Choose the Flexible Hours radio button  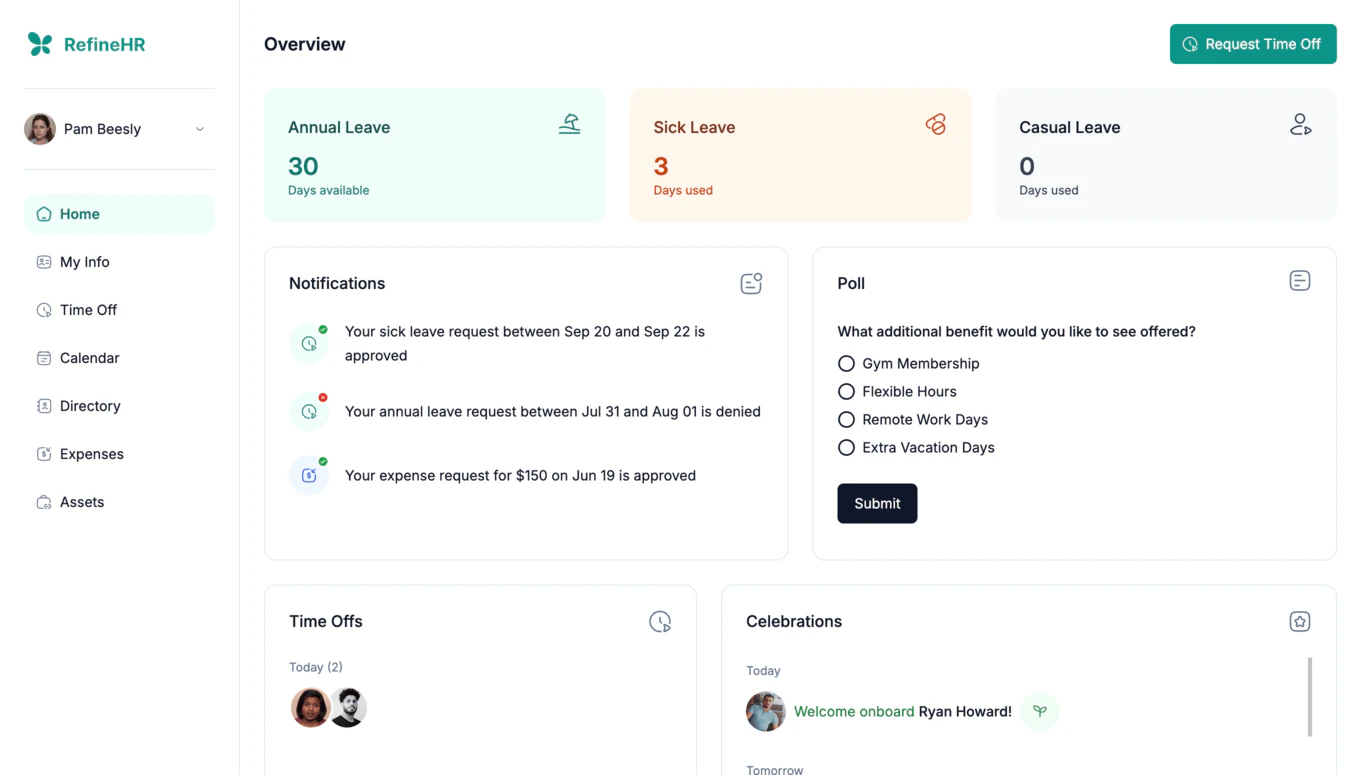tap(846, 392)
